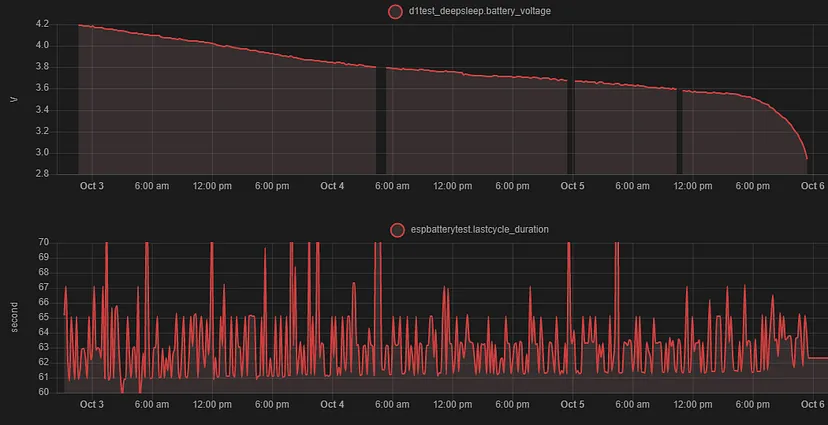Click the "second" unit label on the duration chart
Image resolution: width=828 pixels, height=425 pixels.
pos(12,316)
